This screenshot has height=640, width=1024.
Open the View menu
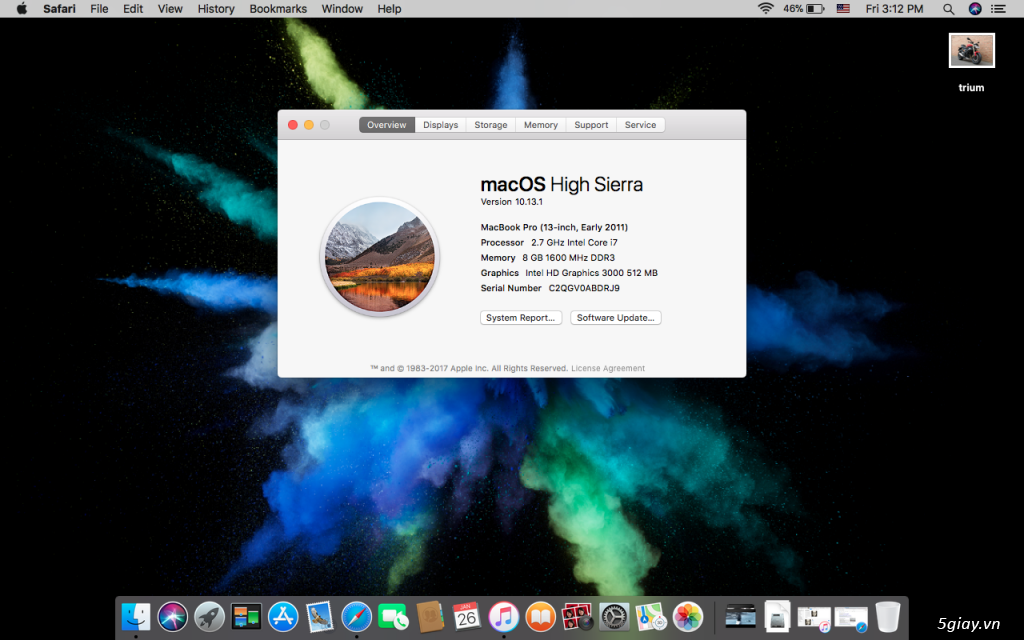170,8
